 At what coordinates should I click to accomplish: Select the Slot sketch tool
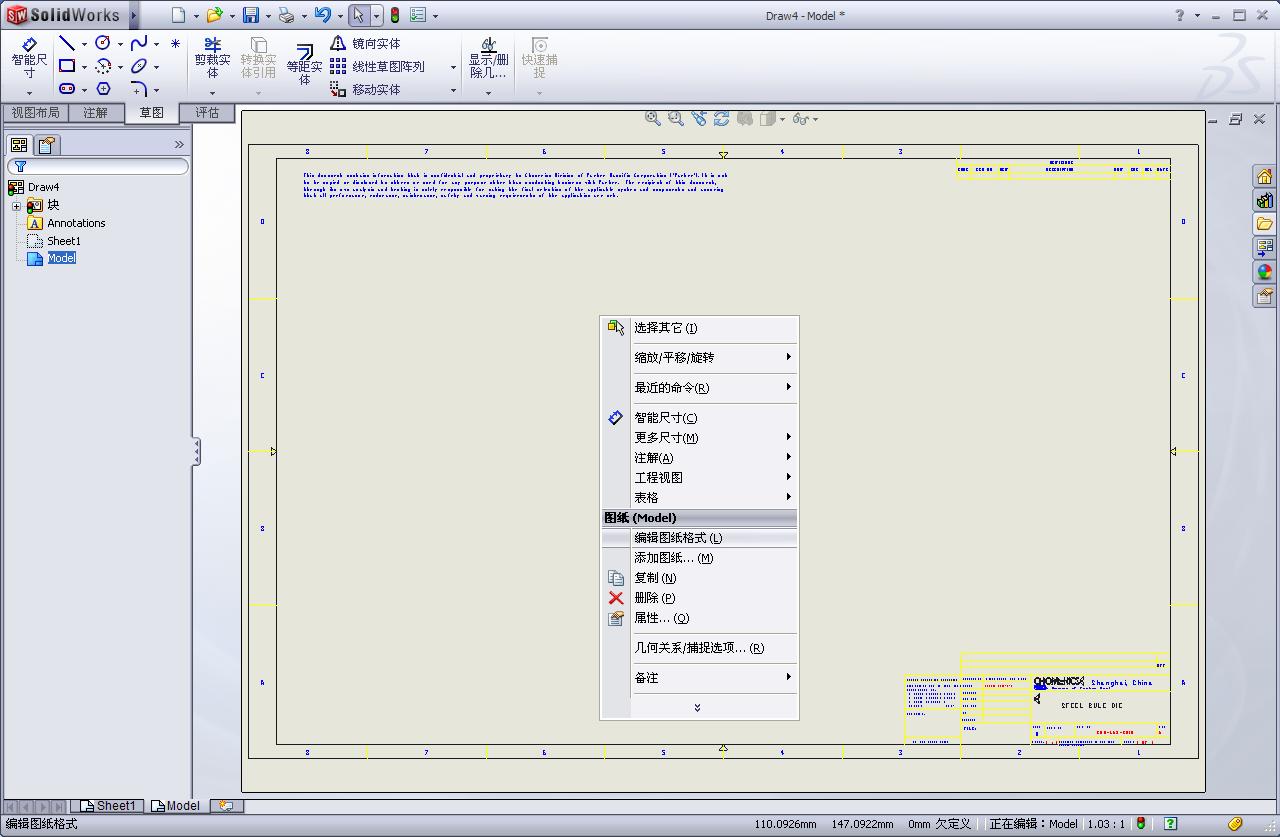[67, 89]
